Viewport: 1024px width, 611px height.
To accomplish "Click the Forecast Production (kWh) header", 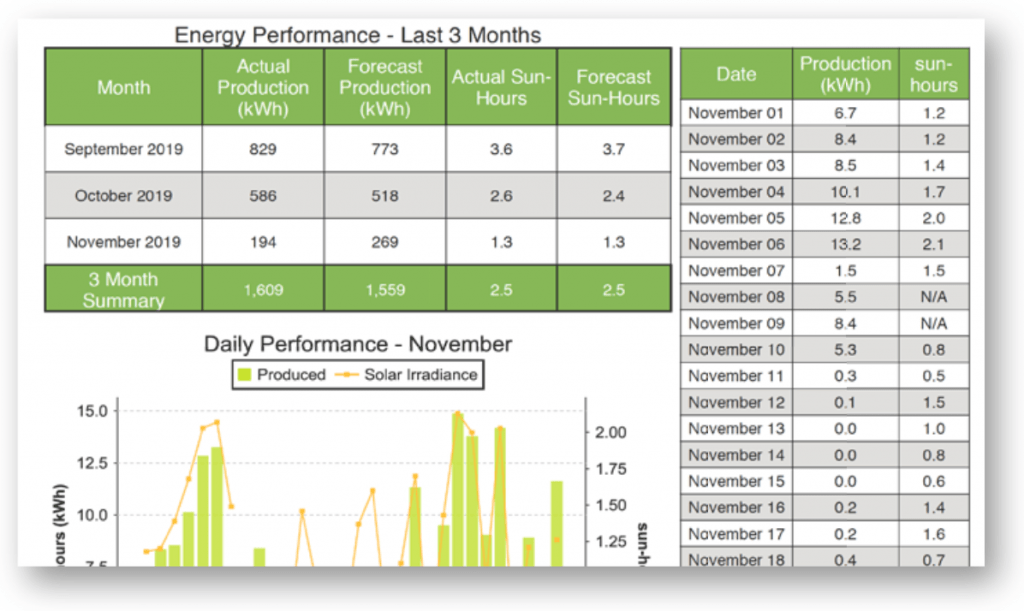I will (x=384, y=86).
